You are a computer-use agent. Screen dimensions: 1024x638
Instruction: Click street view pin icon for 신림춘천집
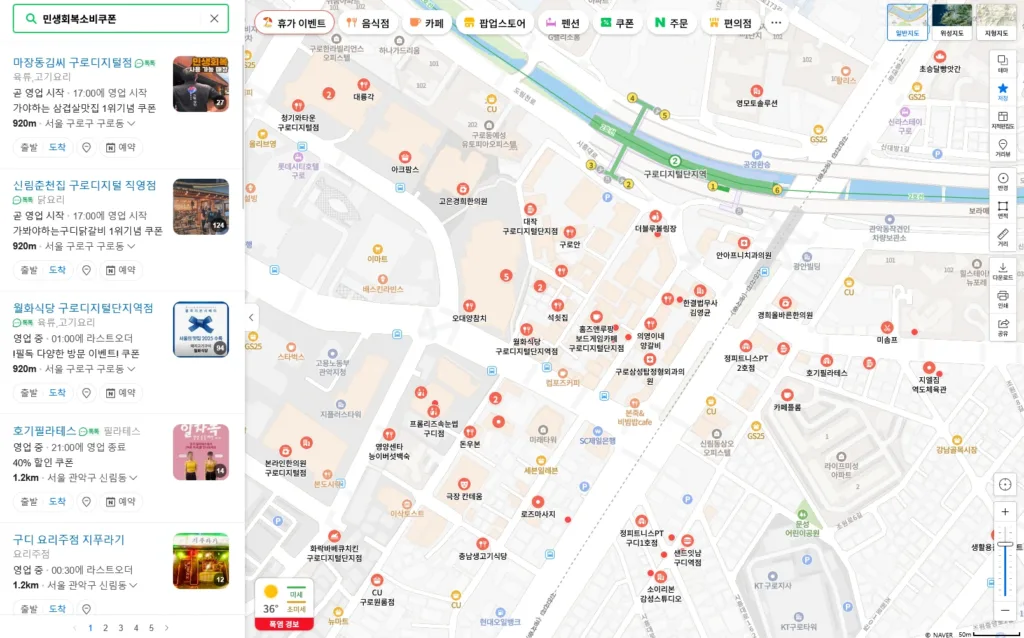pos(86,270)
